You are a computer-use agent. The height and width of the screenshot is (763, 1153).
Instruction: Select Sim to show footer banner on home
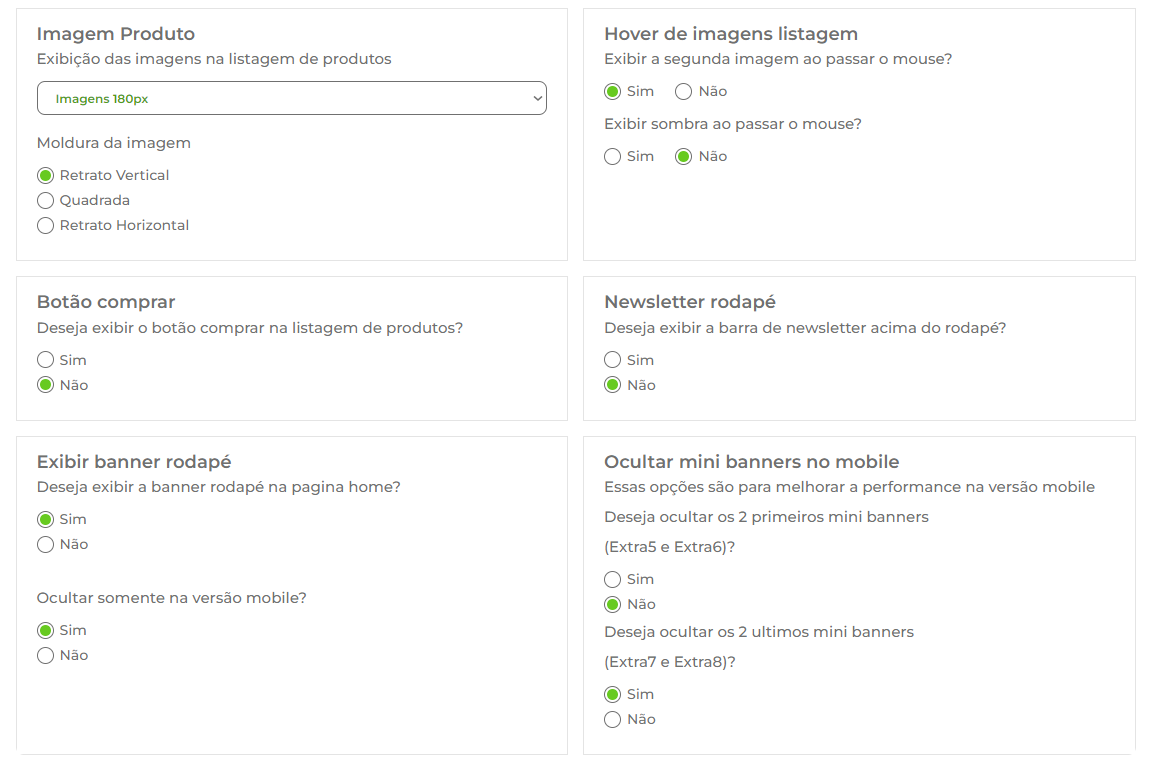45,519
